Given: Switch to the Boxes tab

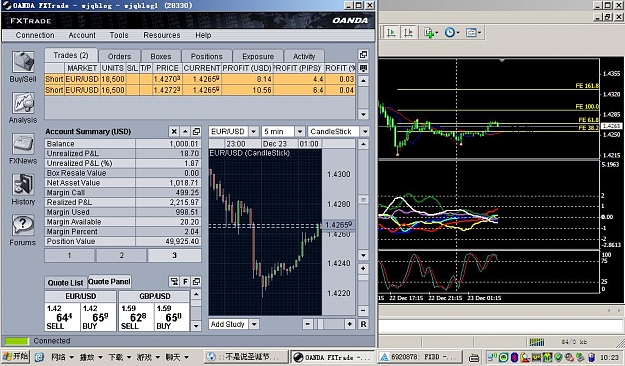Looking at the screenshot, I should (x=161, y=56).
